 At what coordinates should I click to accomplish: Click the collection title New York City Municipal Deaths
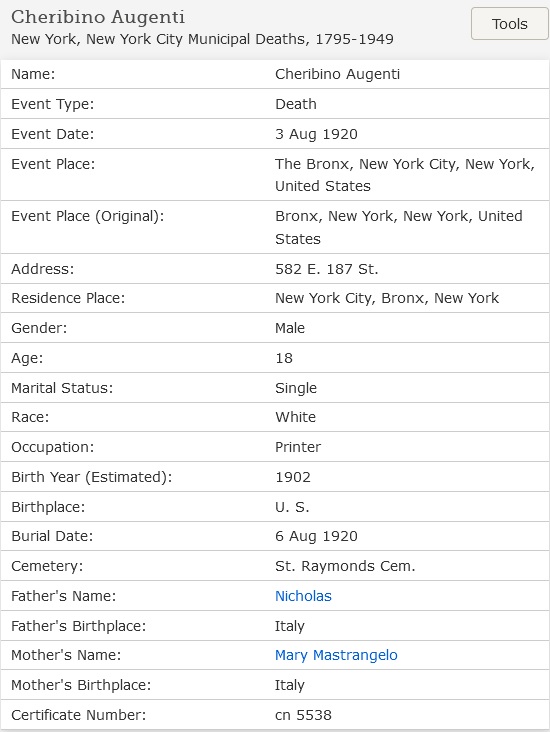coord(202,39)
